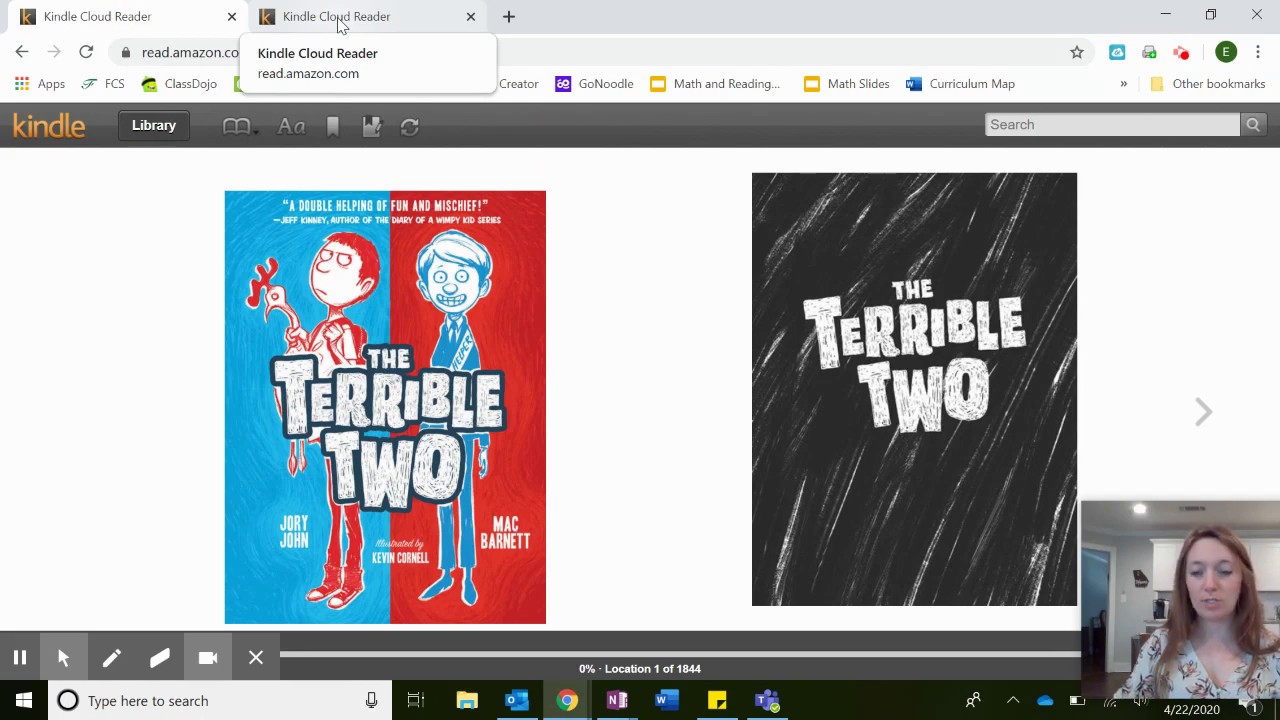1280x720 pixels.
Task: Open Outlook from the taskbar
Action: click(x=517, y=701)
